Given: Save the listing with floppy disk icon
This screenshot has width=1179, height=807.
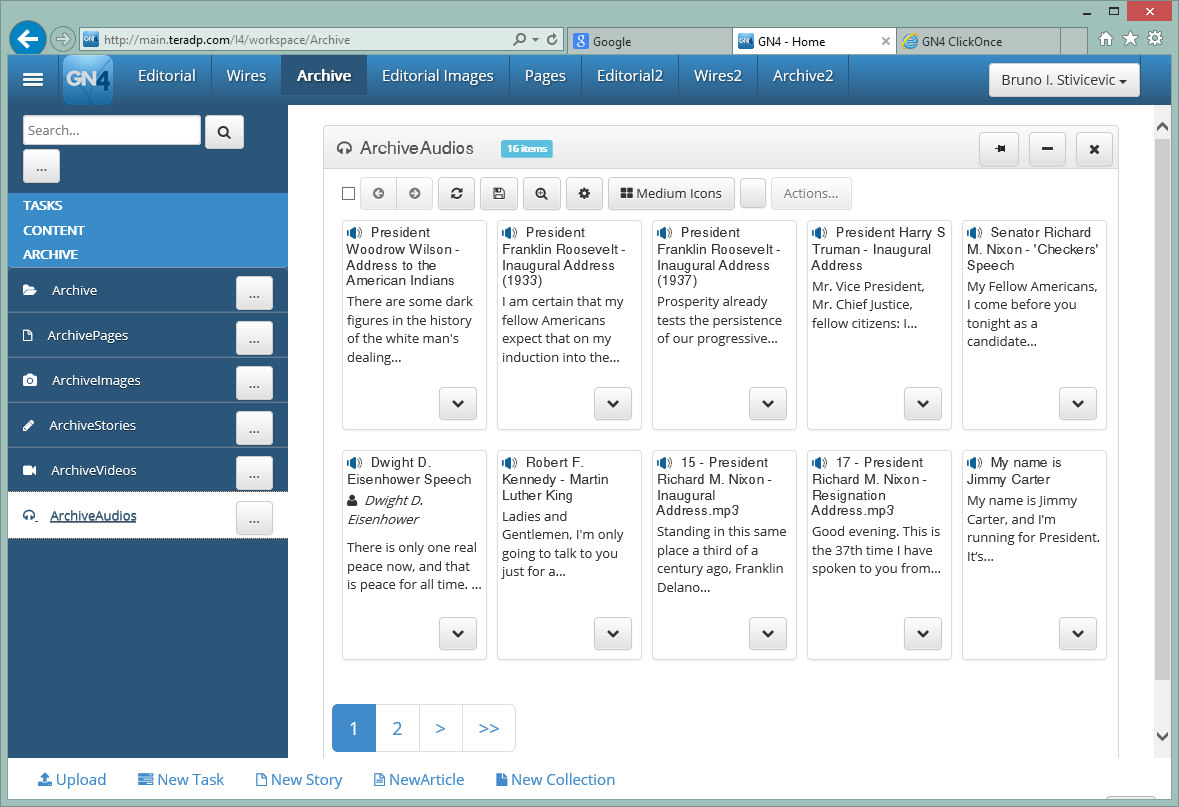Looking at the screenshot, I should coord(499,193).
